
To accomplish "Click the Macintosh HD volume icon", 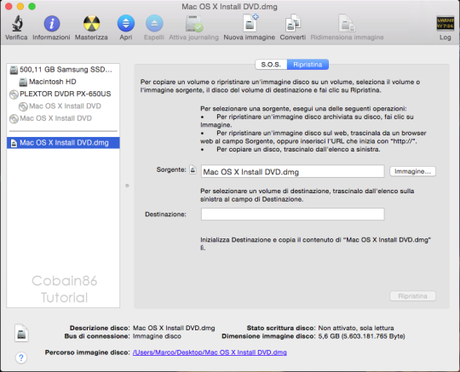I will [x=23, y=82].
